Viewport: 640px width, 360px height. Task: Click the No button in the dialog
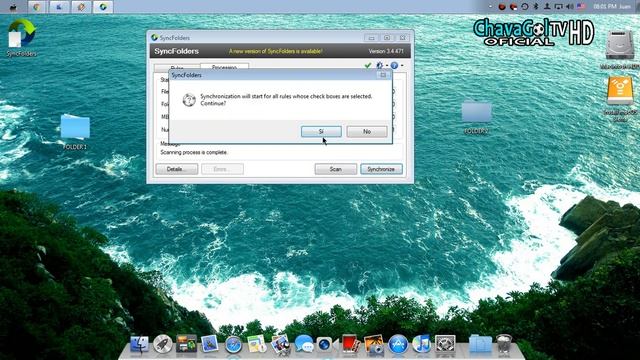(367, 131)
